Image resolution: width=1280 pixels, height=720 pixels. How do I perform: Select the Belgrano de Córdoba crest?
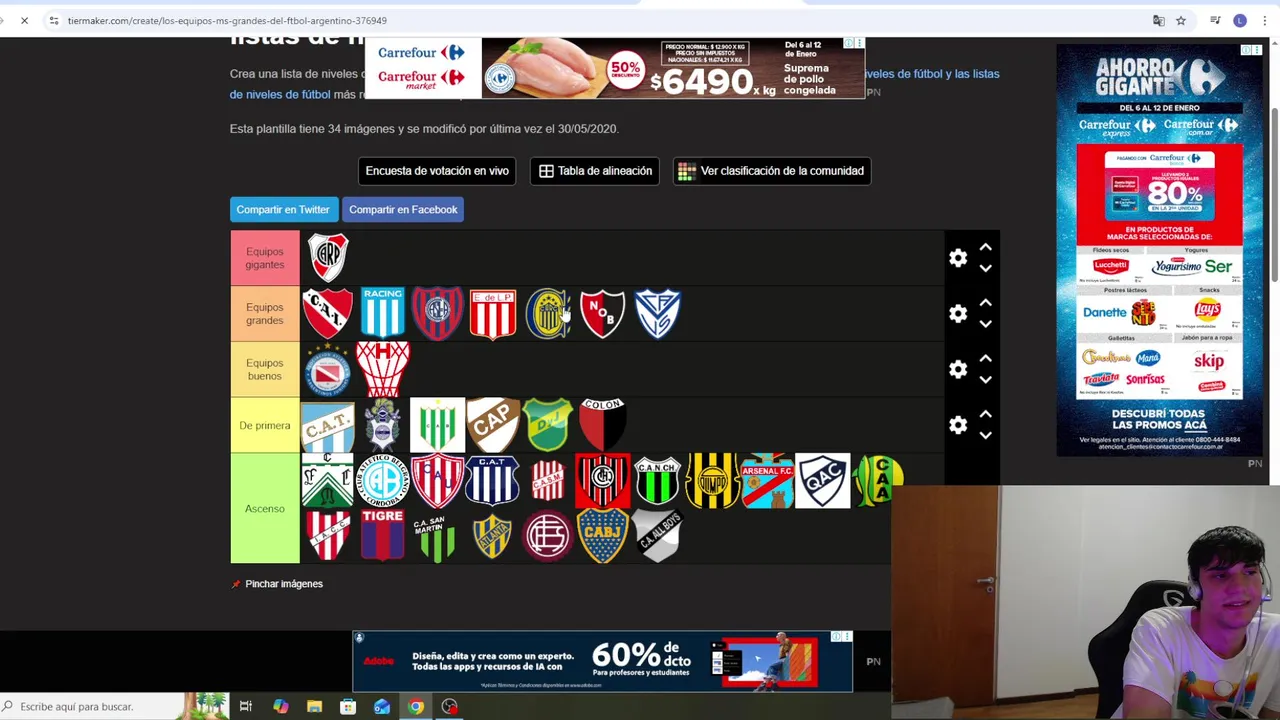click(382, 481)
